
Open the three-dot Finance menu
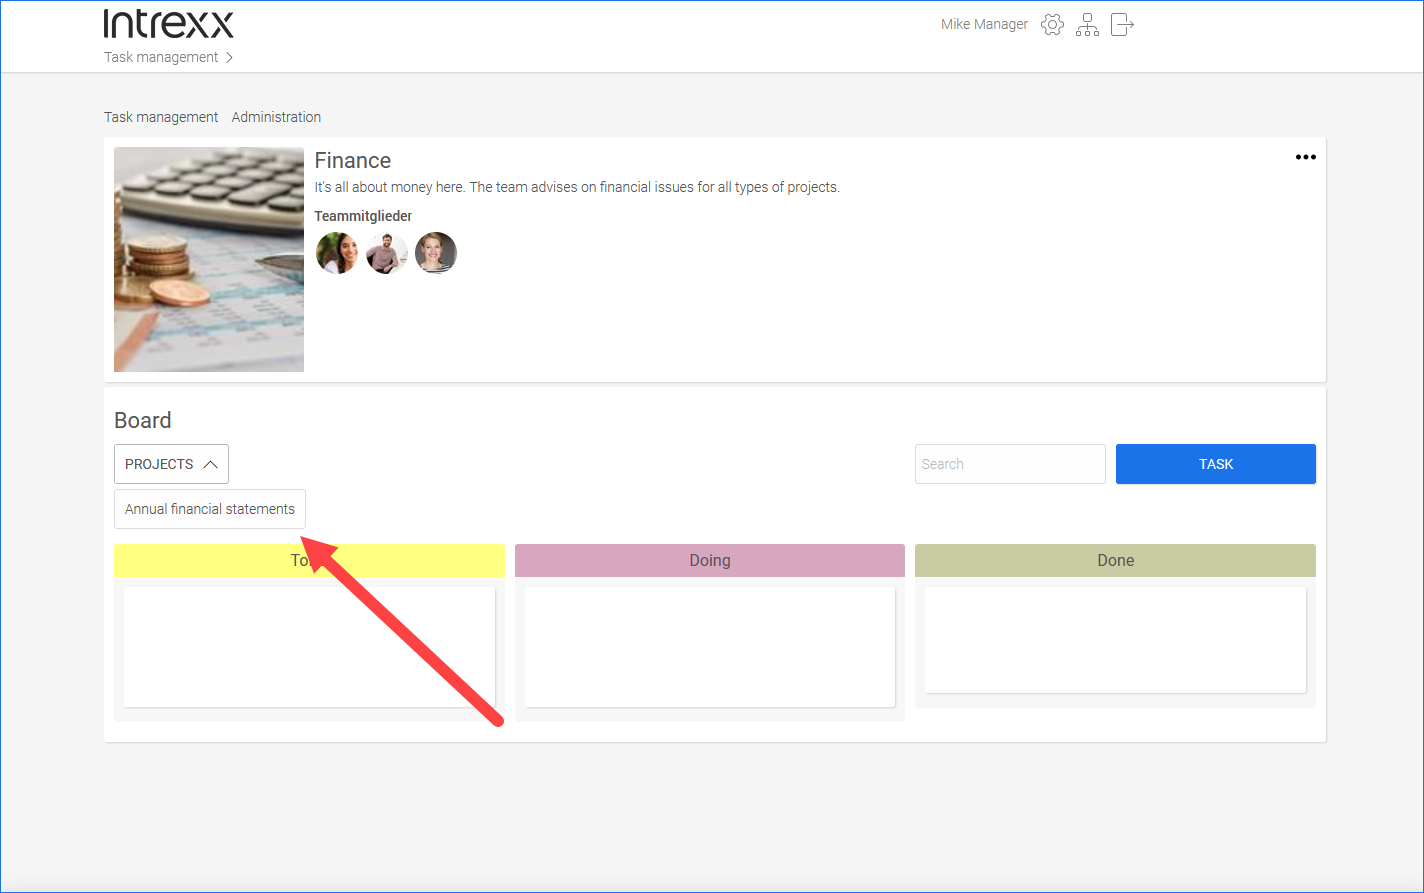point(1306,157)
